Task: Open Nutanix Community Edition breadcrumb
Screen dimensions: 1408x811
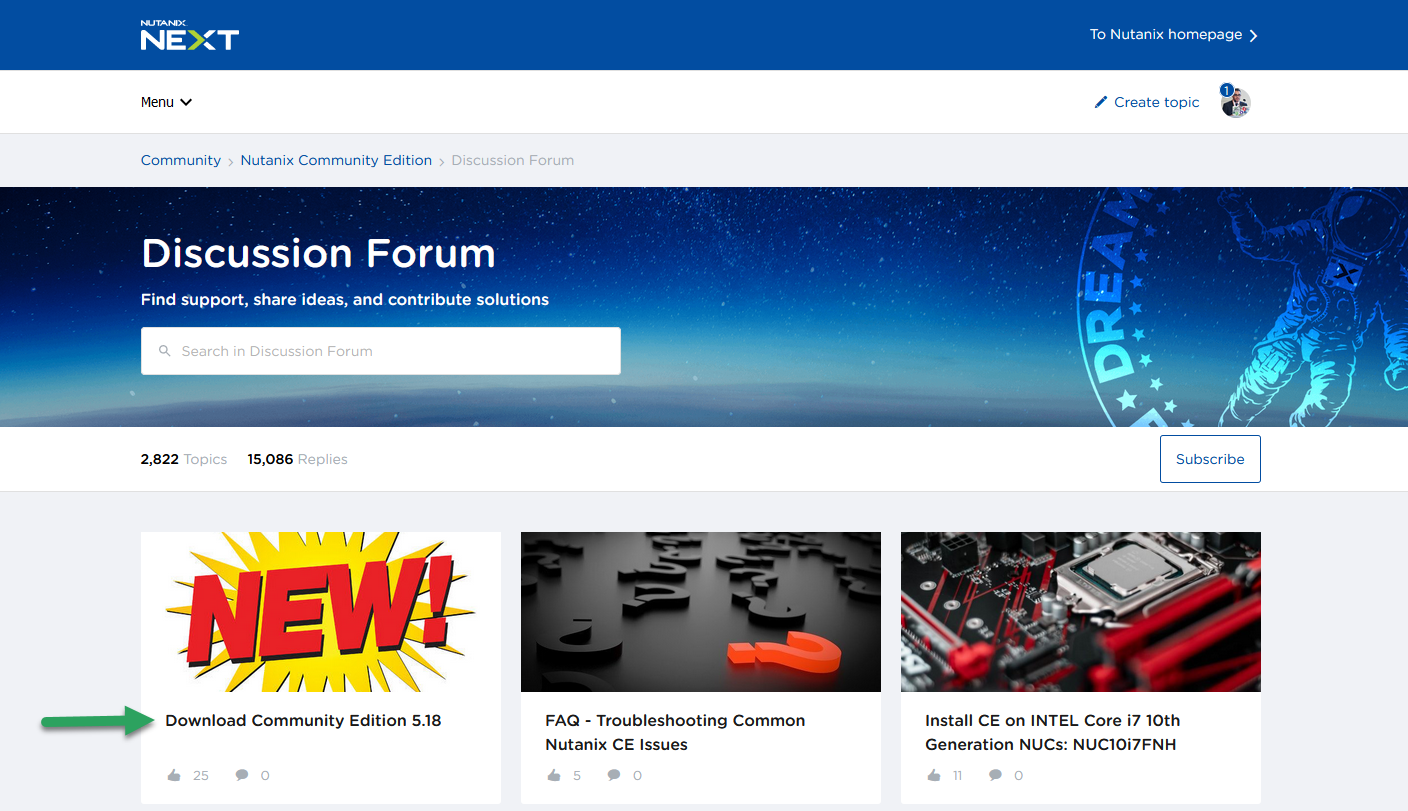Action: coord(336,160)
